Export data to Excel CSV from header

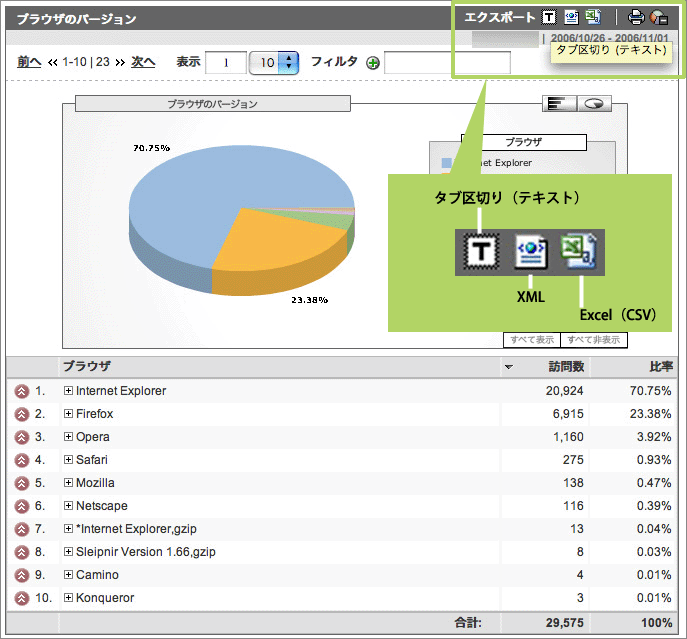coord(593,17)
